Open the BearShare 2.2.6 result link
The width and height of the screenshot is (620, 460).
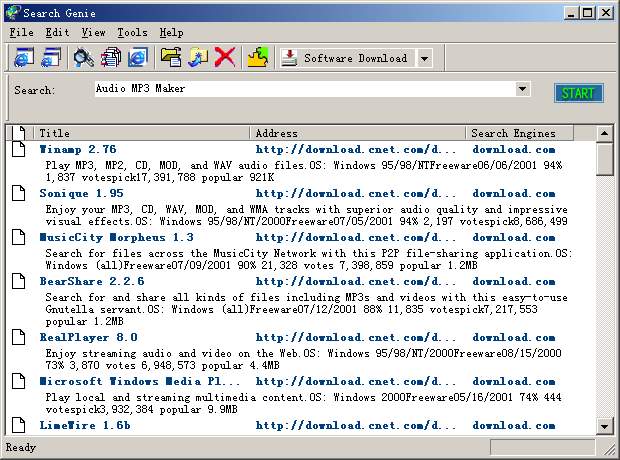click(92, 281)
